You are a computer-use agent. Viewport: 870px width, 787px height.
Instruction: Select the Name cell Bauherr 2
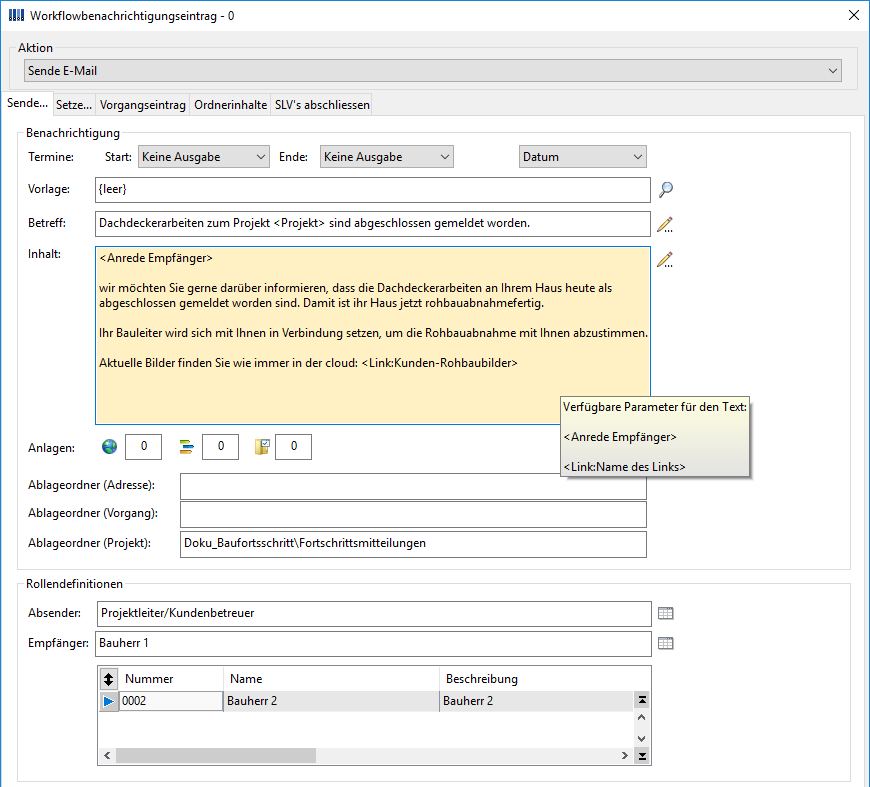[331, 702]
